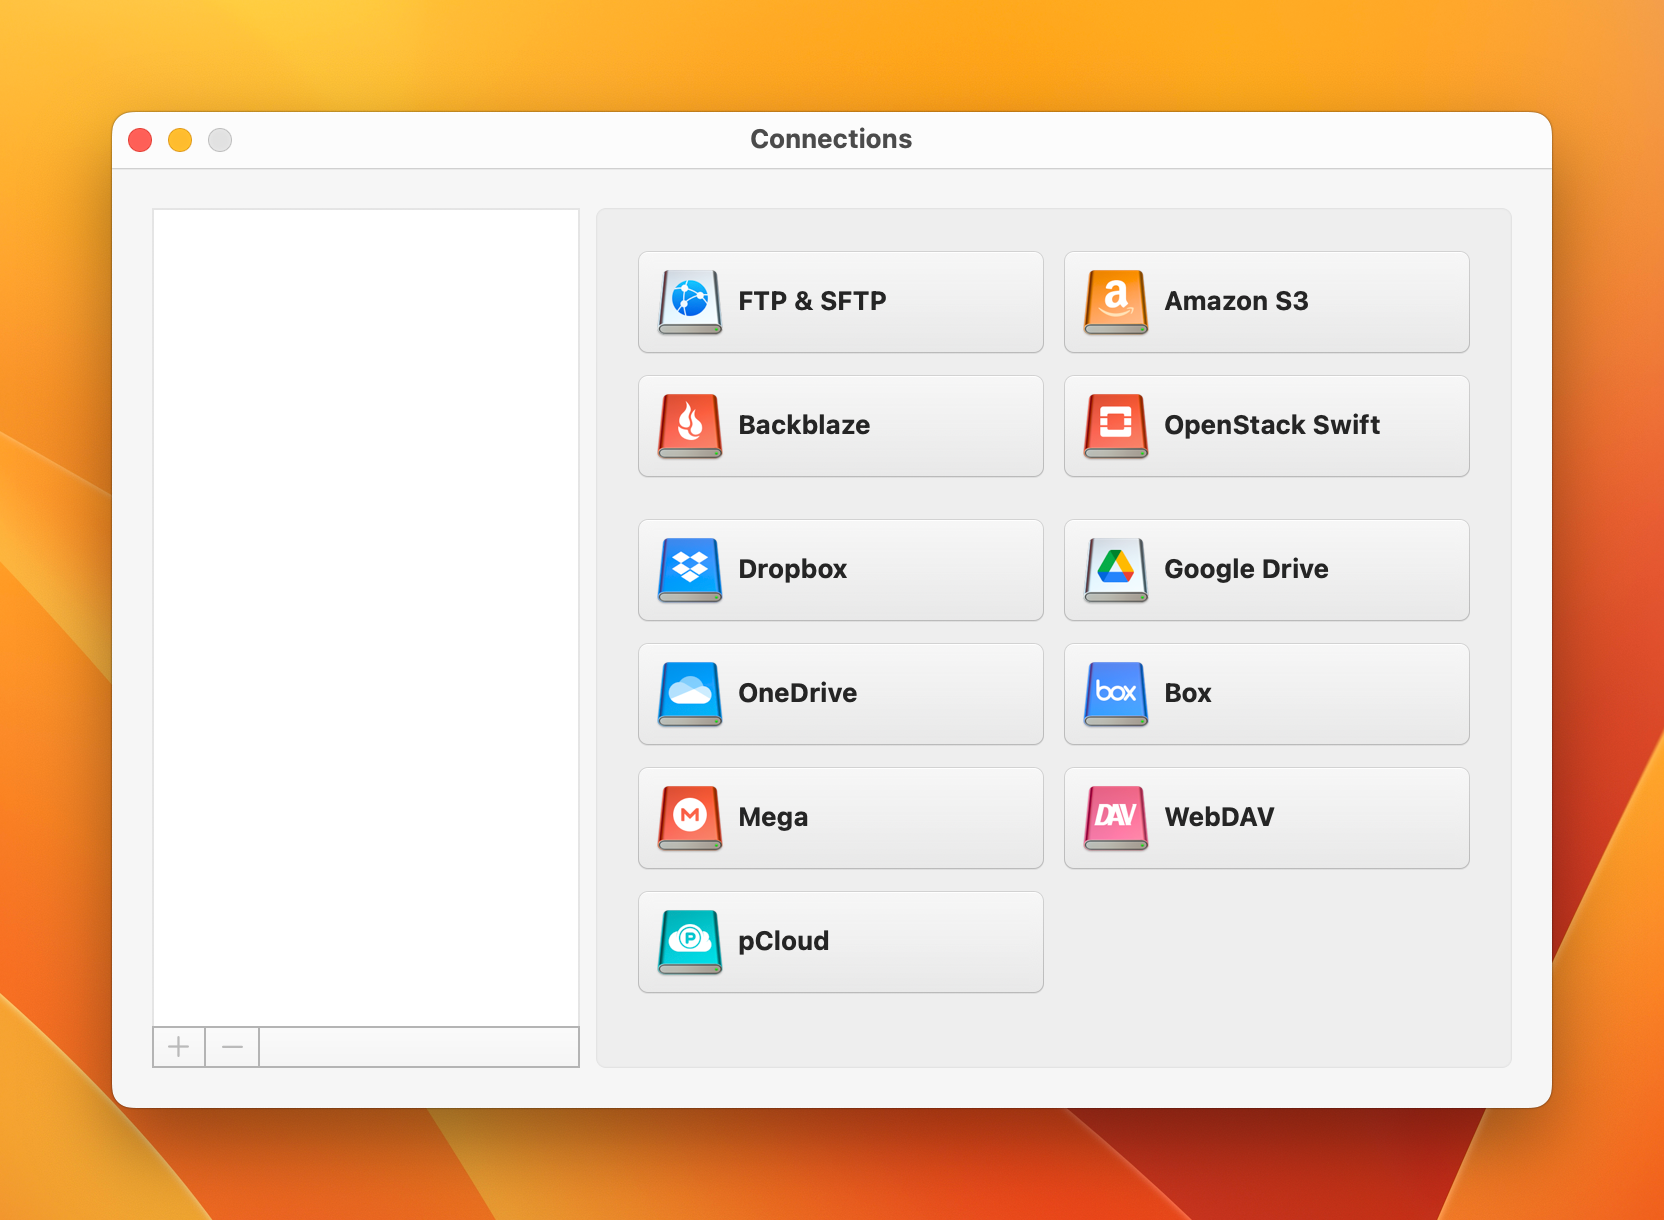Image resolution: width=1664 pixels, height=1220 pixels.
Task: Click the Backblaze flame icon
Action: click(688, 425)
